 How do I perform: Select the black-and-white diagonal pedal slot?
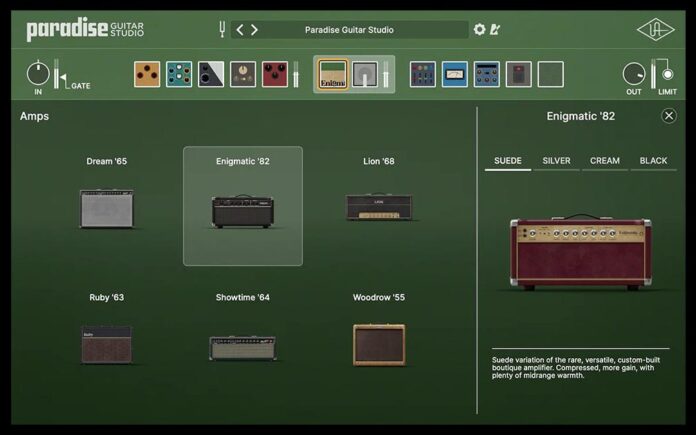pos(211,74)
